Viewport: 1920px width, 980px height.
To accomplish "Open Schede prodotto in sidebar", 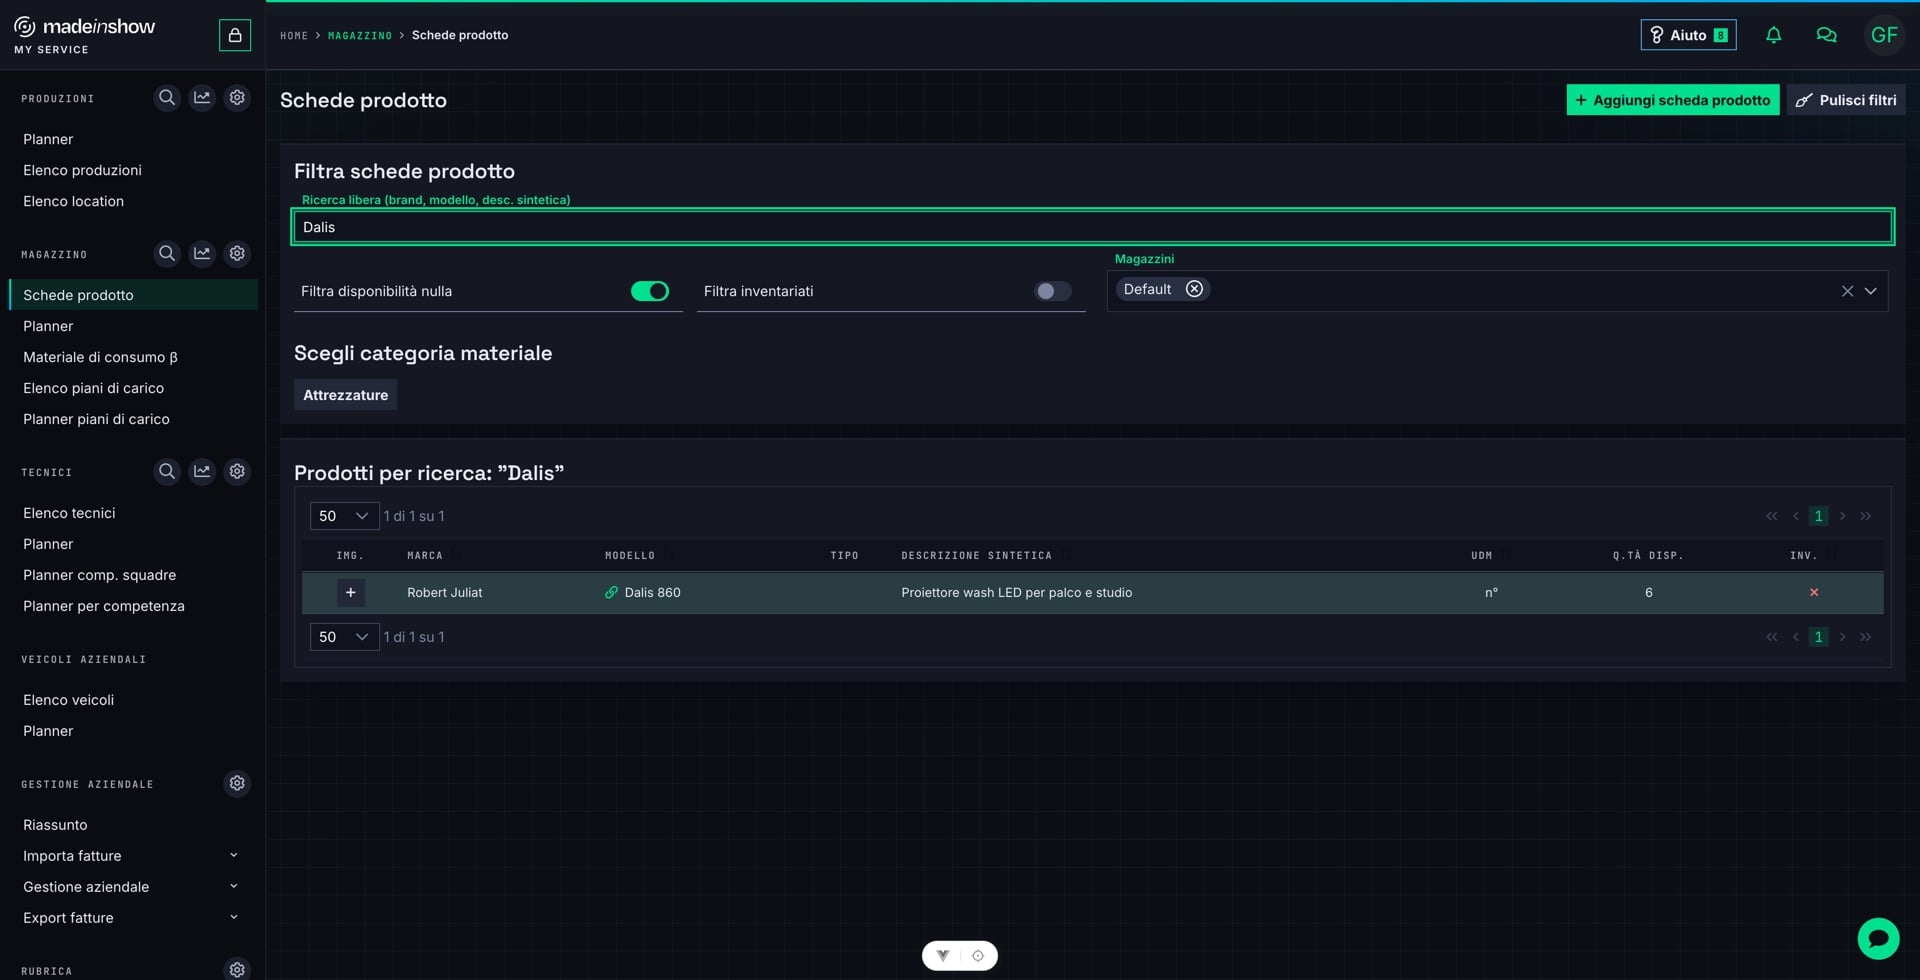I will click(133, 295).
